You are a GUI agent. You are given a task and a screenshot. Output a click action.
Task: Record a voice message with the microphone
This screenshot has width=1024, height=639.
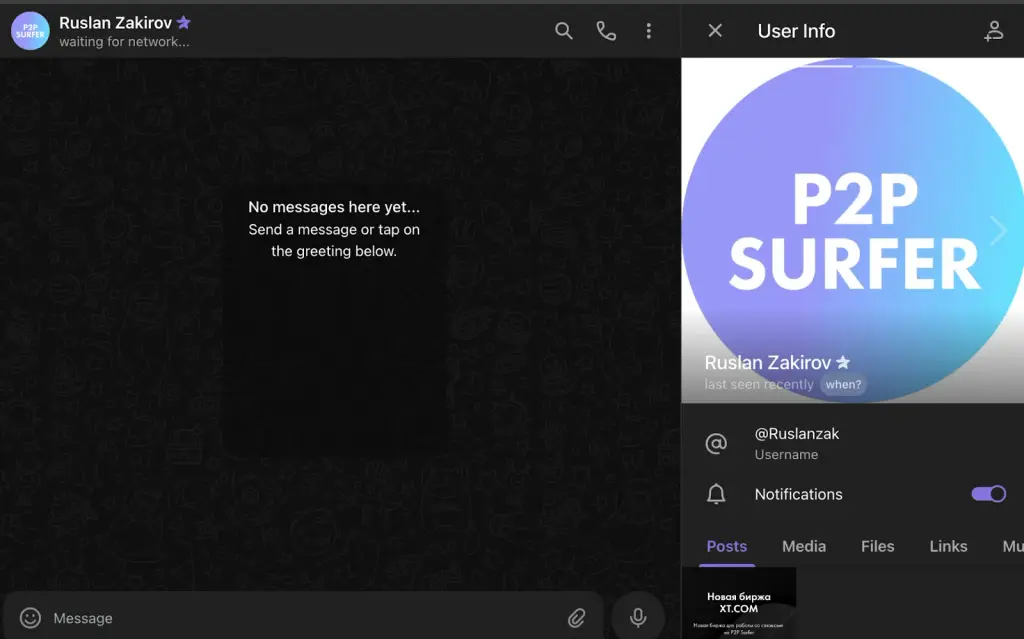tap(638, 617)
